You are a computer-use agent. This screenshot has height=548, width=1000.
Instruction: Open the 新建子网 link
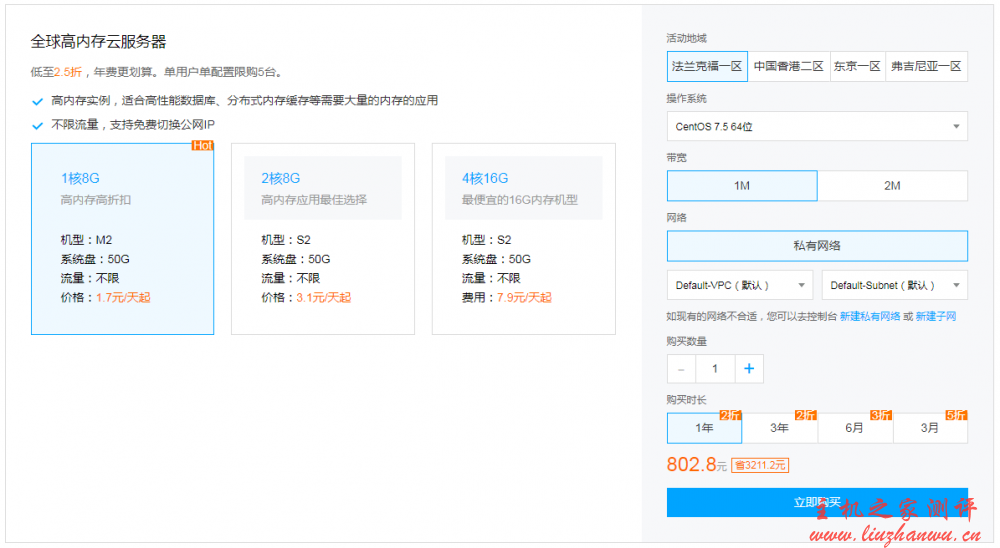(936, 316)
